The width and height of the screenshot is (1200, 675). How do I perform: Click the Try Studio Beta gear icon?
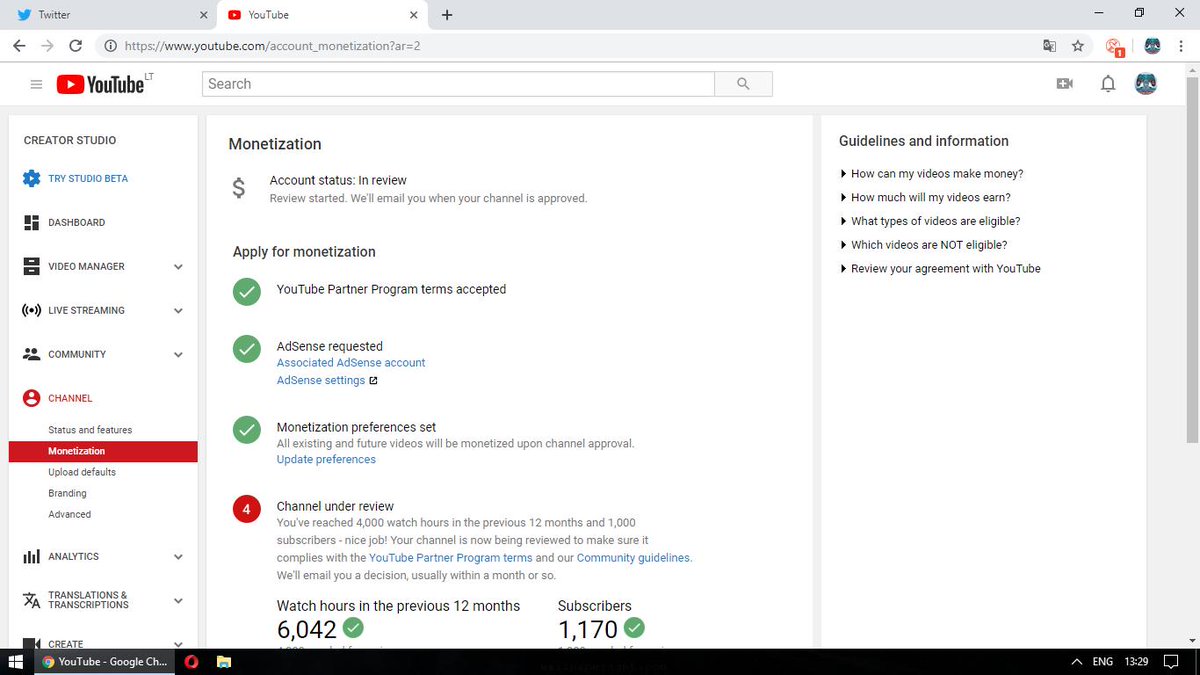31,178
